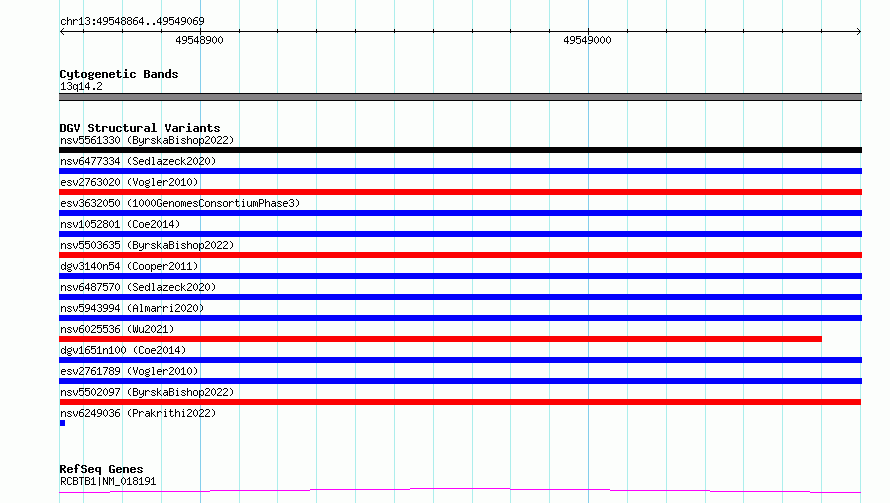Click the nsv5561330 (ByrskaBishop2022) label
The width and height of the screenshot is (890, 503).
tap(147, 140)
